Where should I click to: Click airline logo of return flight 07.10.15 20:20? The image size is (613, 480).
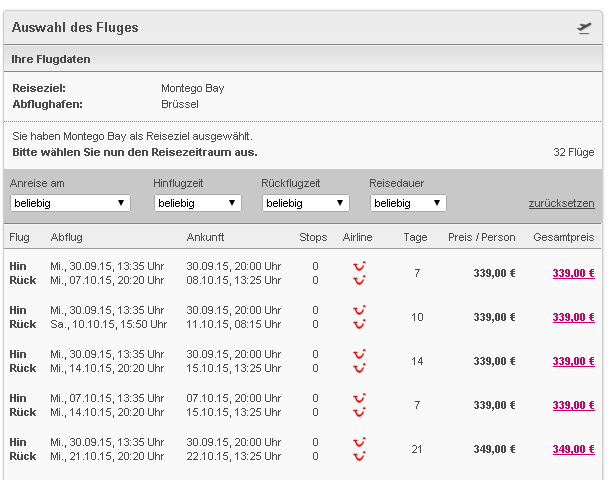click(359, 280)
